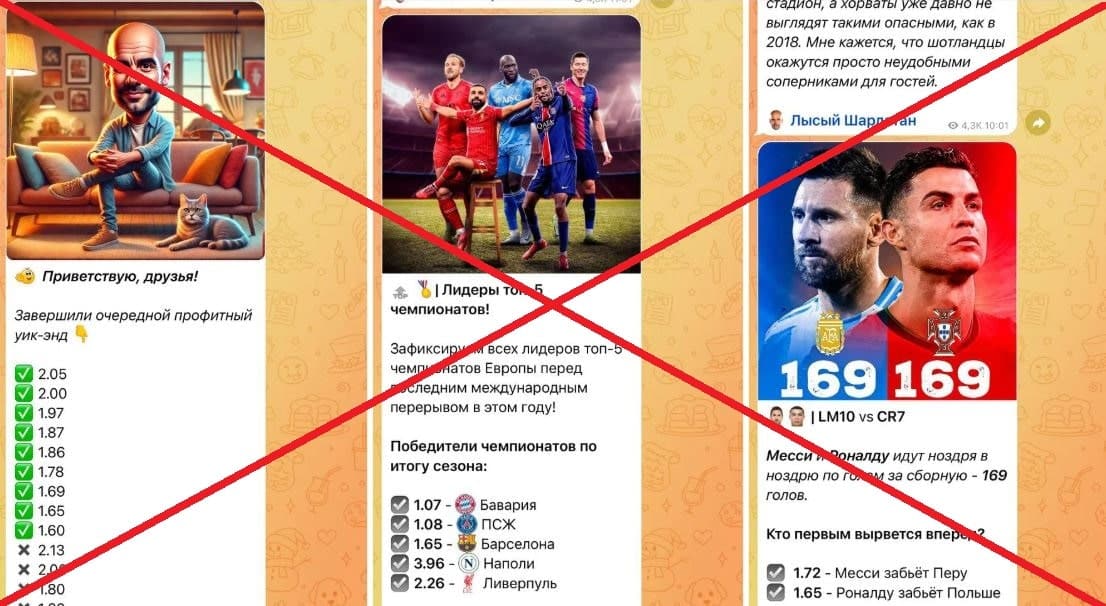
Task: Open the Лысый Шарлатан channel name link
Action: coord(853,121)
